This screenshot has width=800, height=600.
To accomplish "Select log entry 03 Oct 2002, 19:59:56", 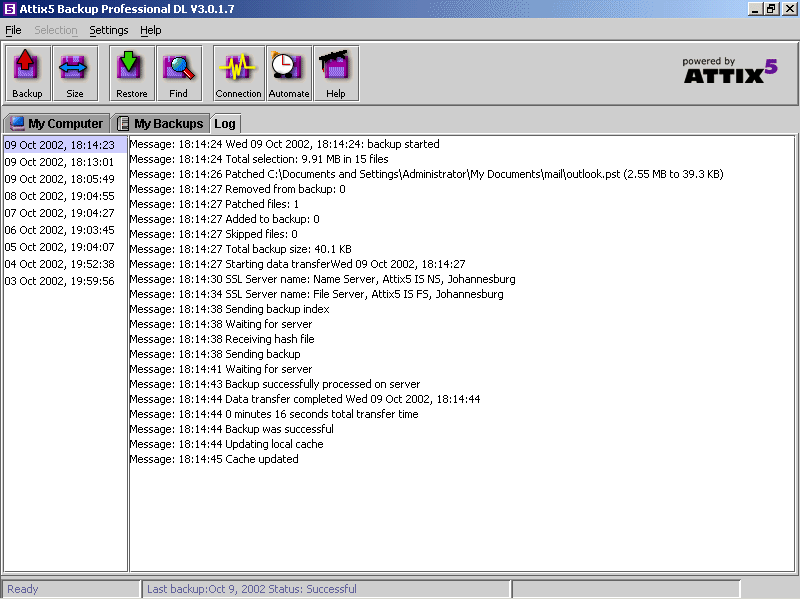I will coord(59,281).
